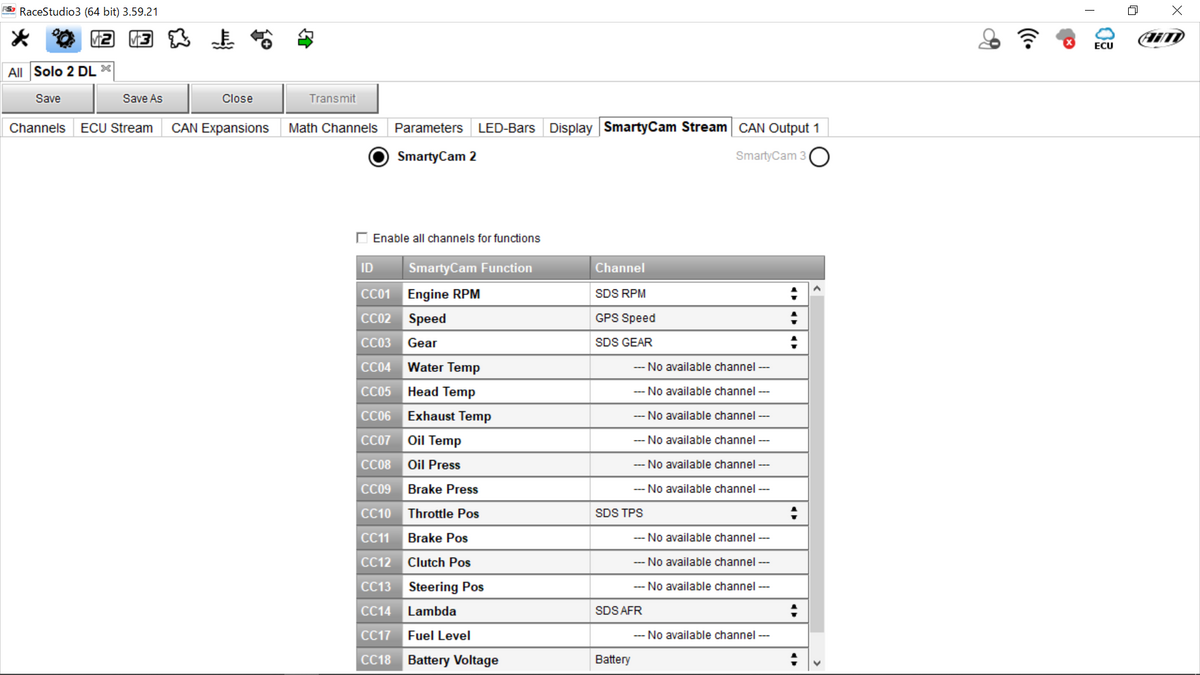Select the CC10 row ID cell
Image resolution: width=1200 pixels, height=675 pixels.
[x=379, y=513]
